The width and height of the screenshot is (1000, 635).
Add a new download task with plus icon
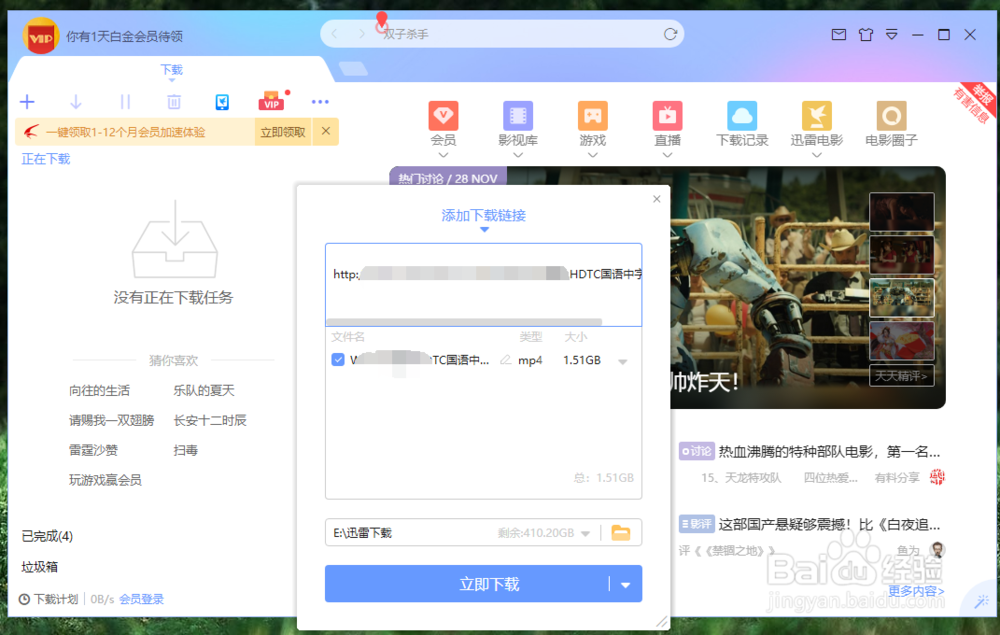click(x=27, y=101)
